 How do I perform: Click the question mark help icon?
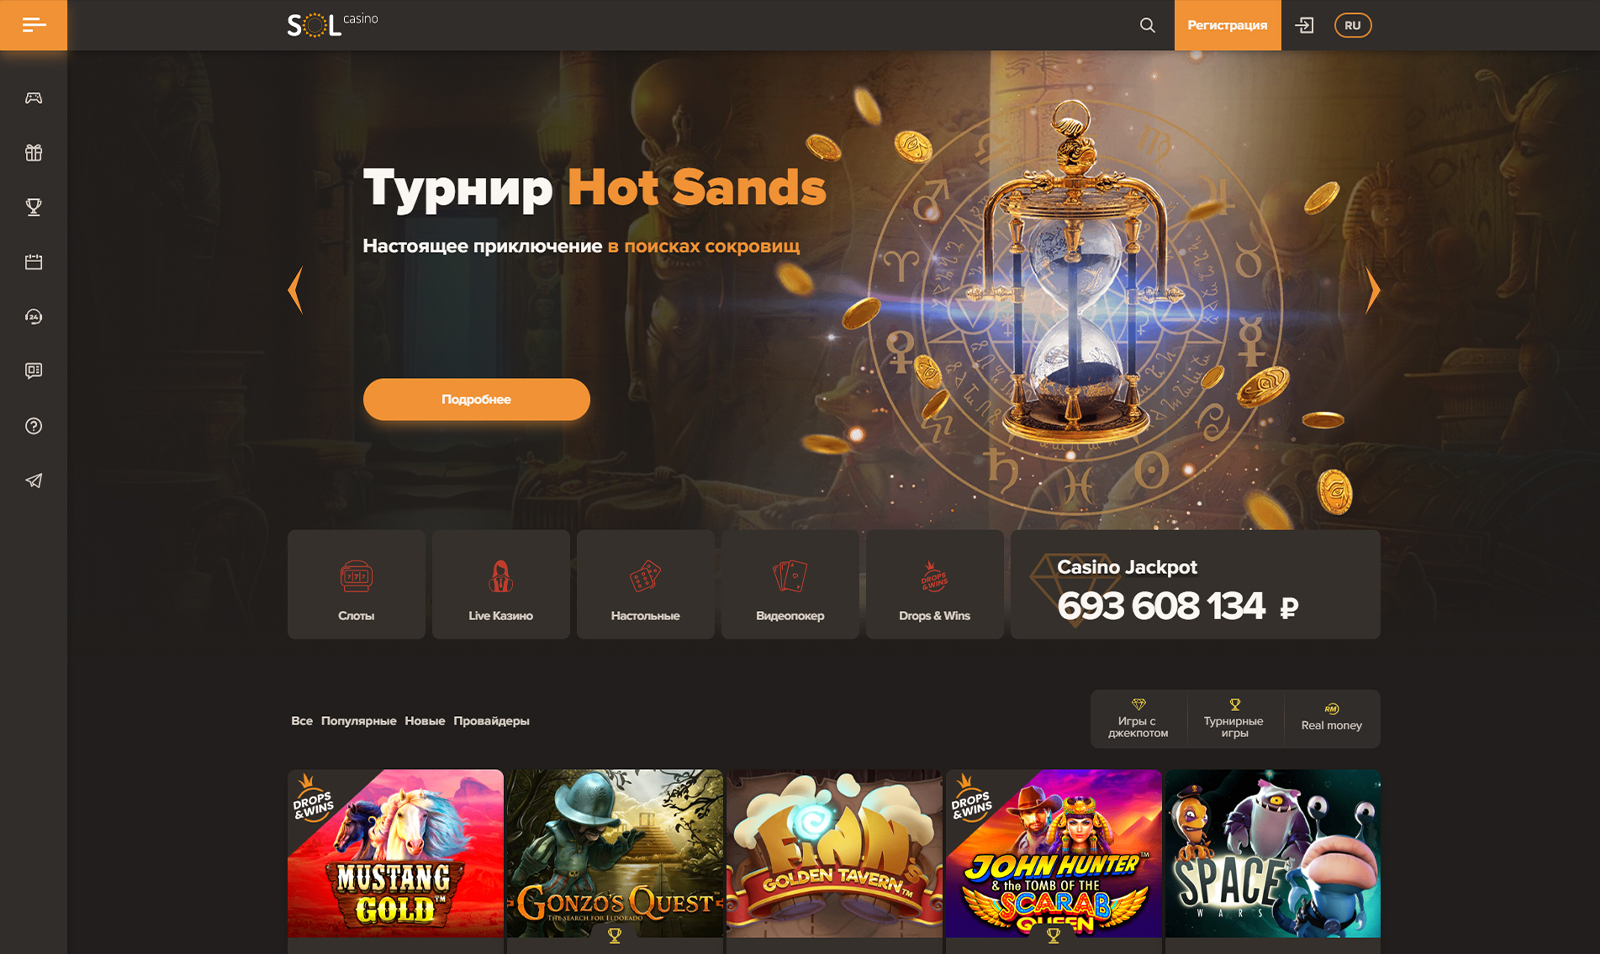[x=33, y=426]
